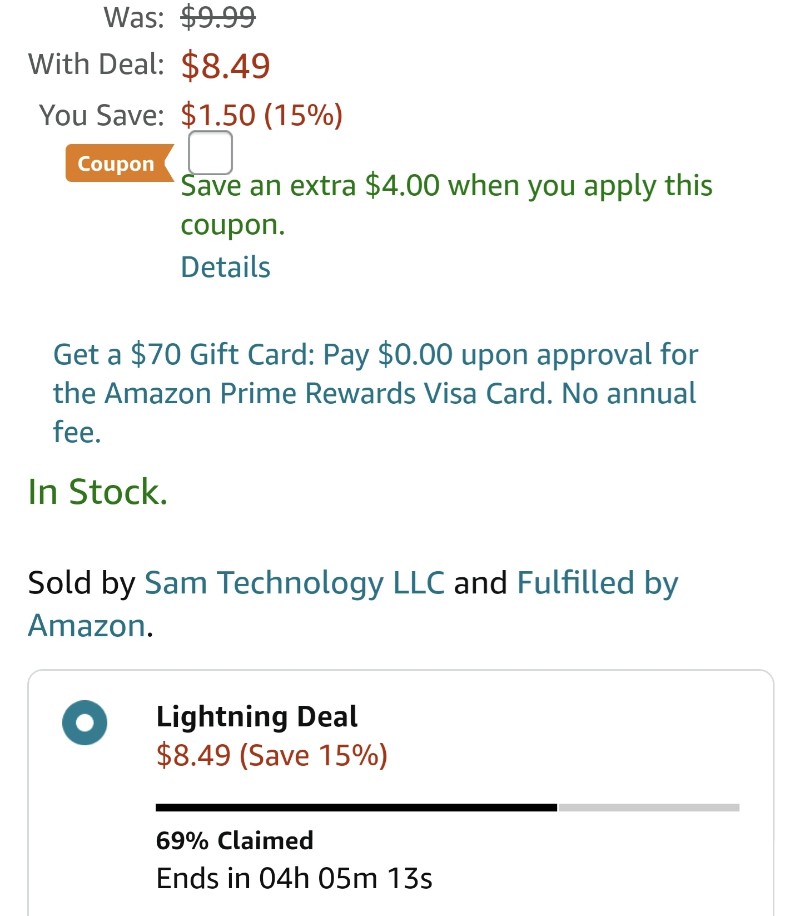This screenshot has height=916, width=800.
Task: Open the coupon Details link
Action: (226, 267)
